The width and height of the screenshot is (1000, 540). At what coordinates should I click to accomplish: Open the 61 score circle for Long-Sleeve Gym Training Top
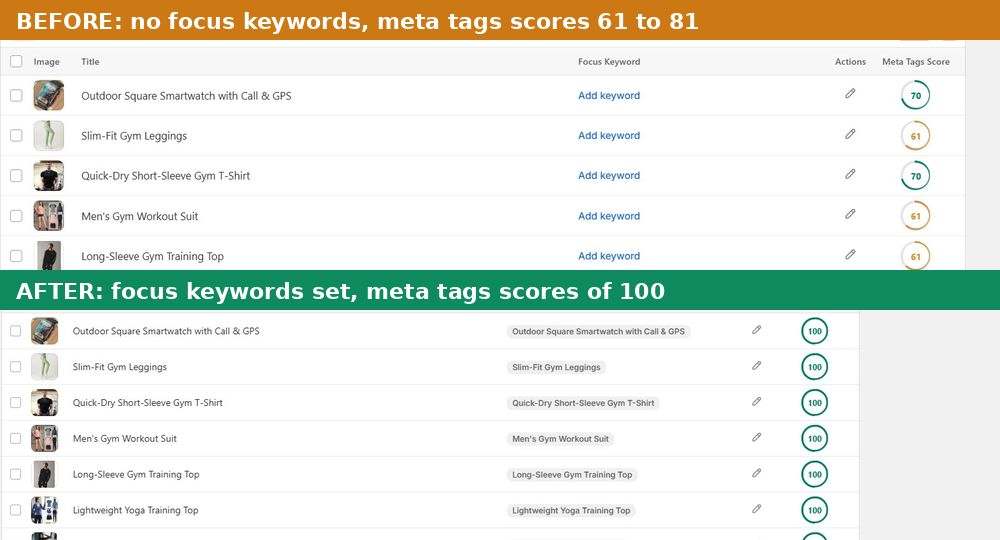pos(915,256)
